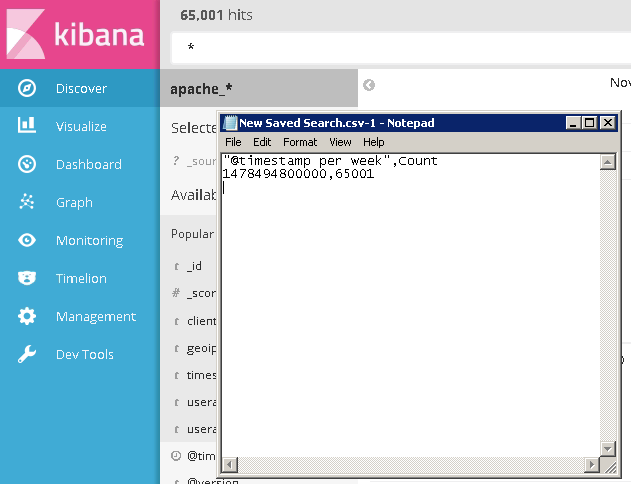The width and height of the screenshot is (631, 484).
Task: Select the _id field in list
Action: click(194, 266)
